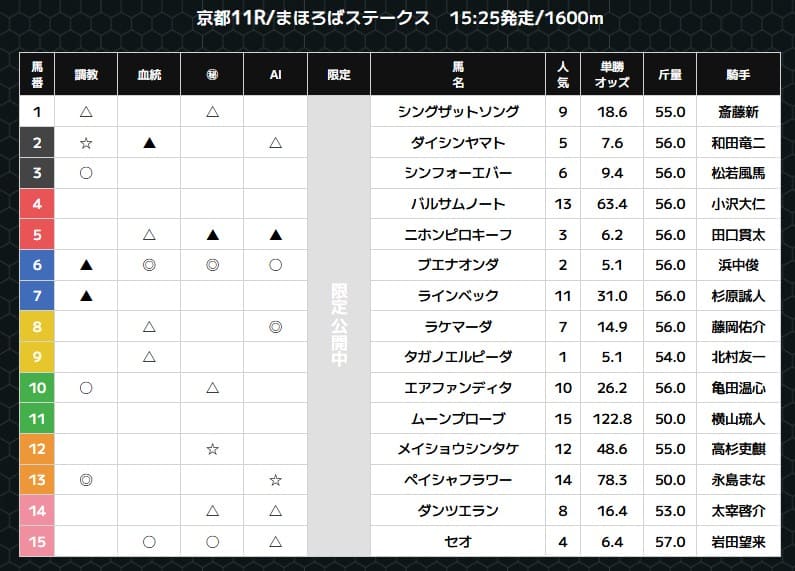Image resolution: width=795 pixels, height=571 pixels.
Task: Click the star mark in horse 2's 調教 cell
Action: (x=86, y=143)
